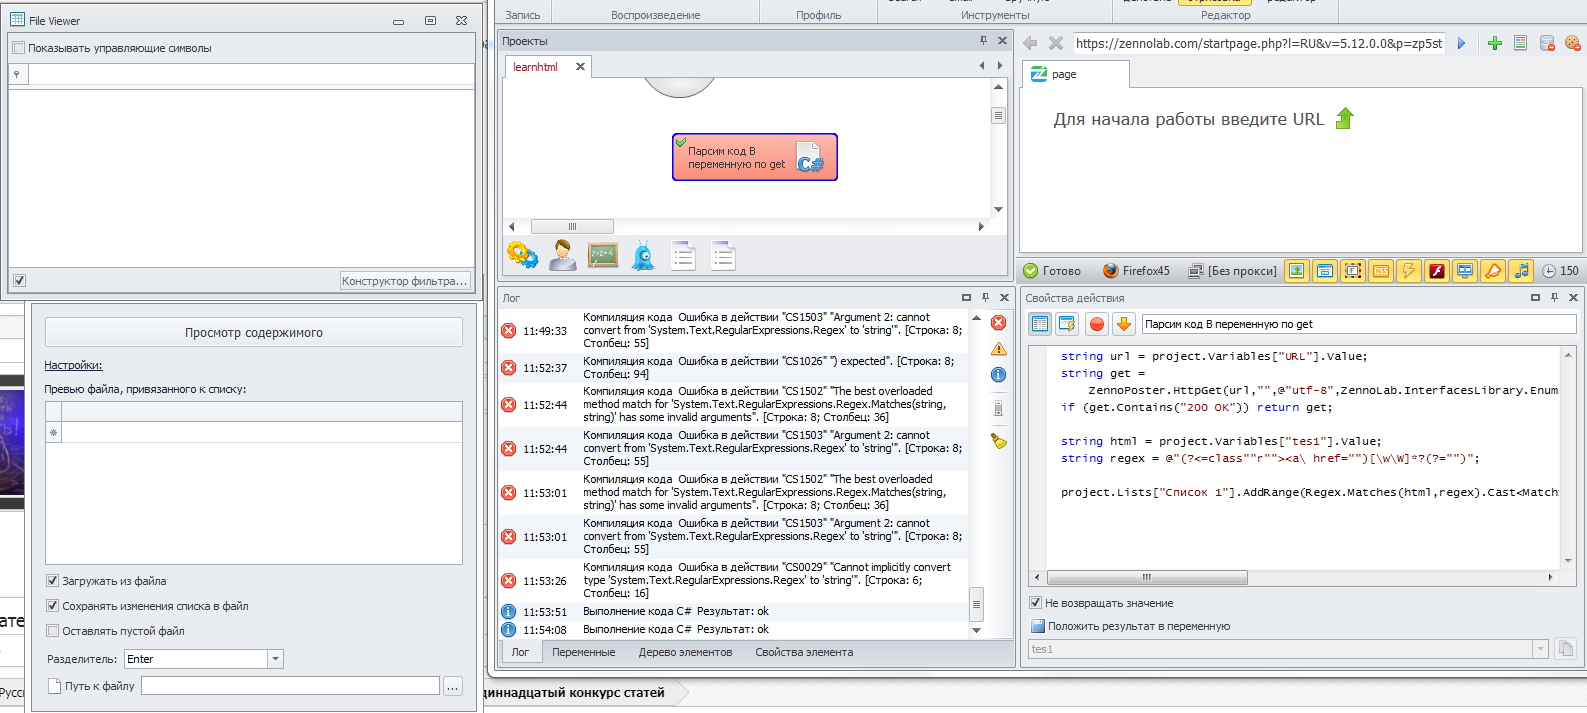
Task: Click the blue alien mascot icon
Action: click(643, 256)
